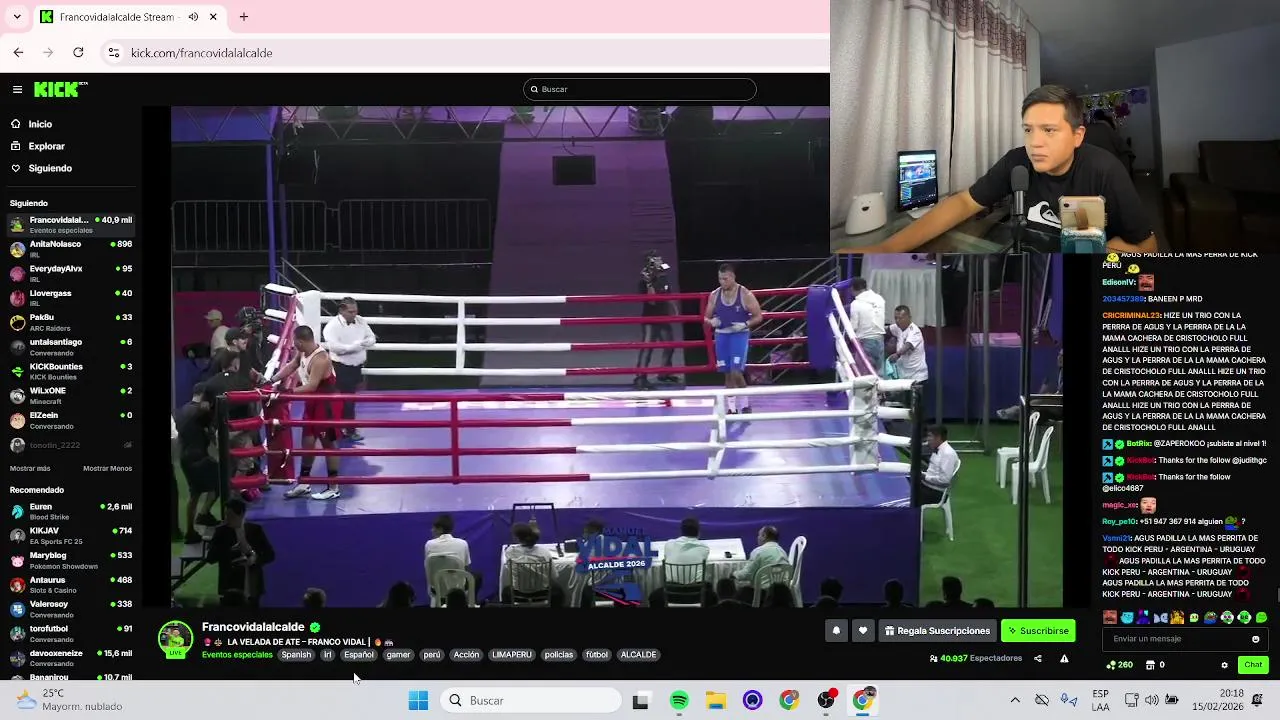Screen dimensions: 1280x720
Task: Open AnitaNolasco channel in the sidebar
Action: tap(70, 249)
